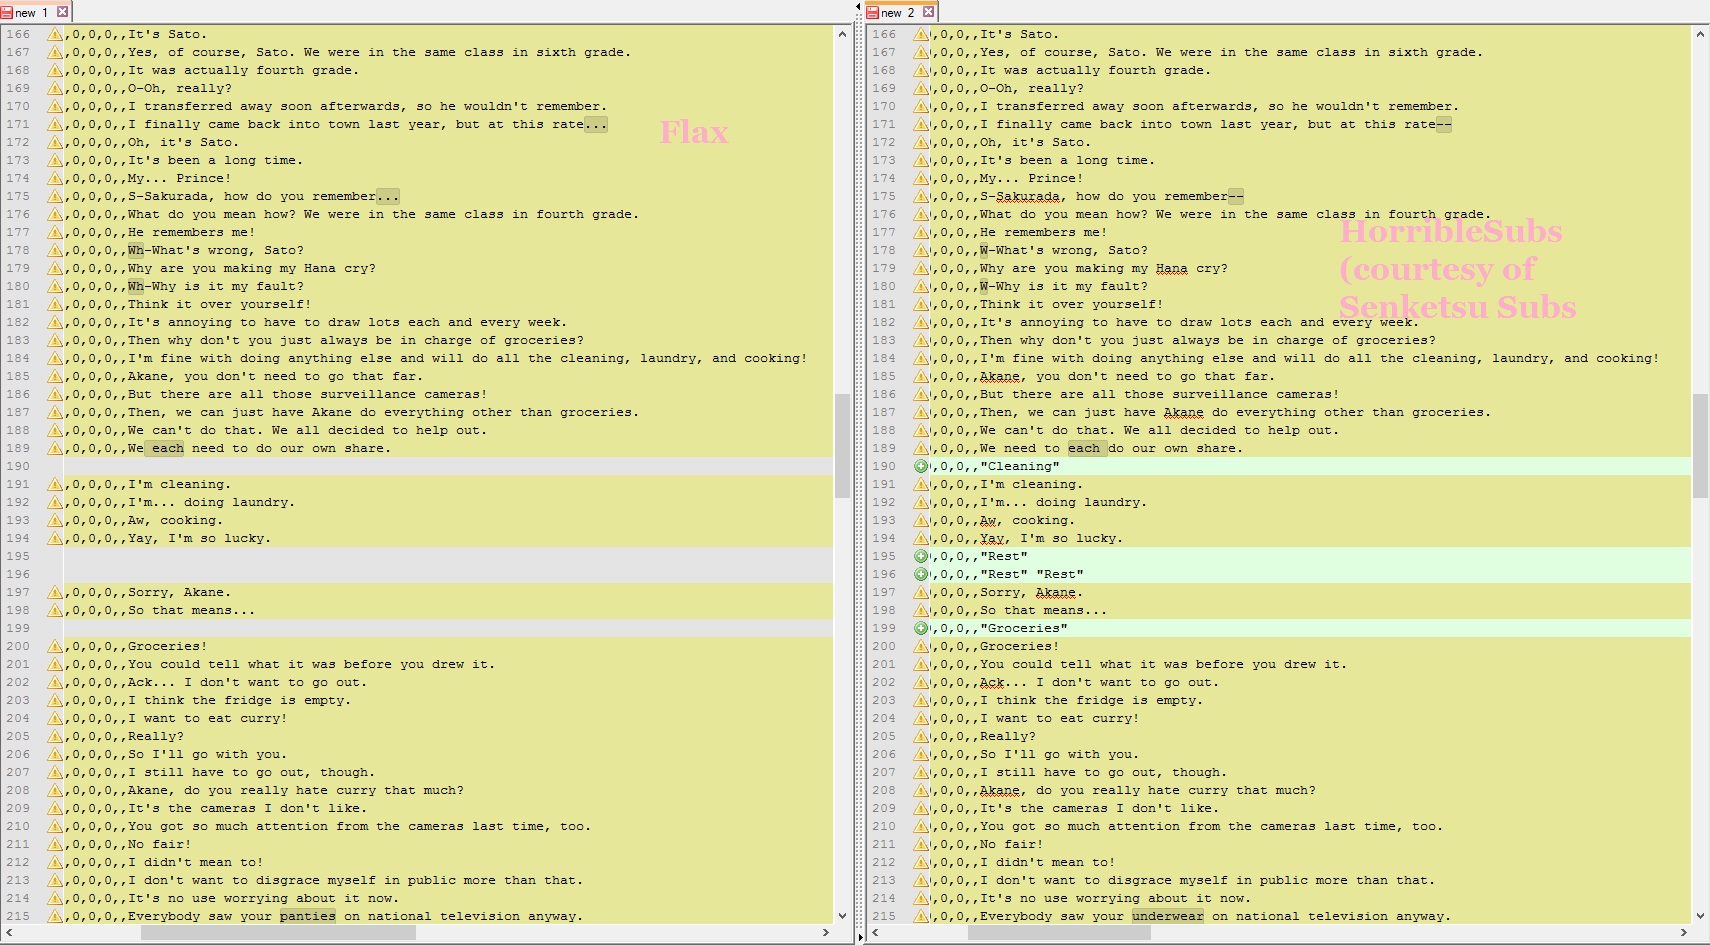Close the 'new 2' tab with its X

[928, 12]
